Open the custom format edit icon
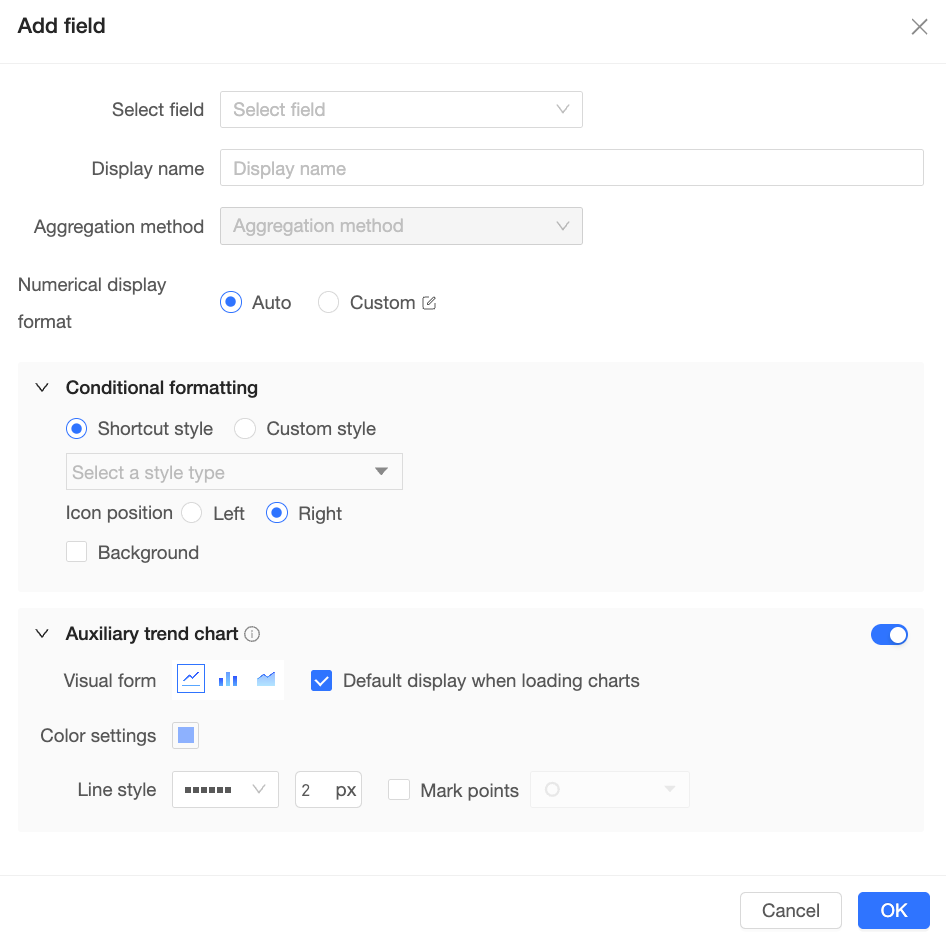Image resolution: width=946 pixels, height=944 pixels. pos(429,302)
